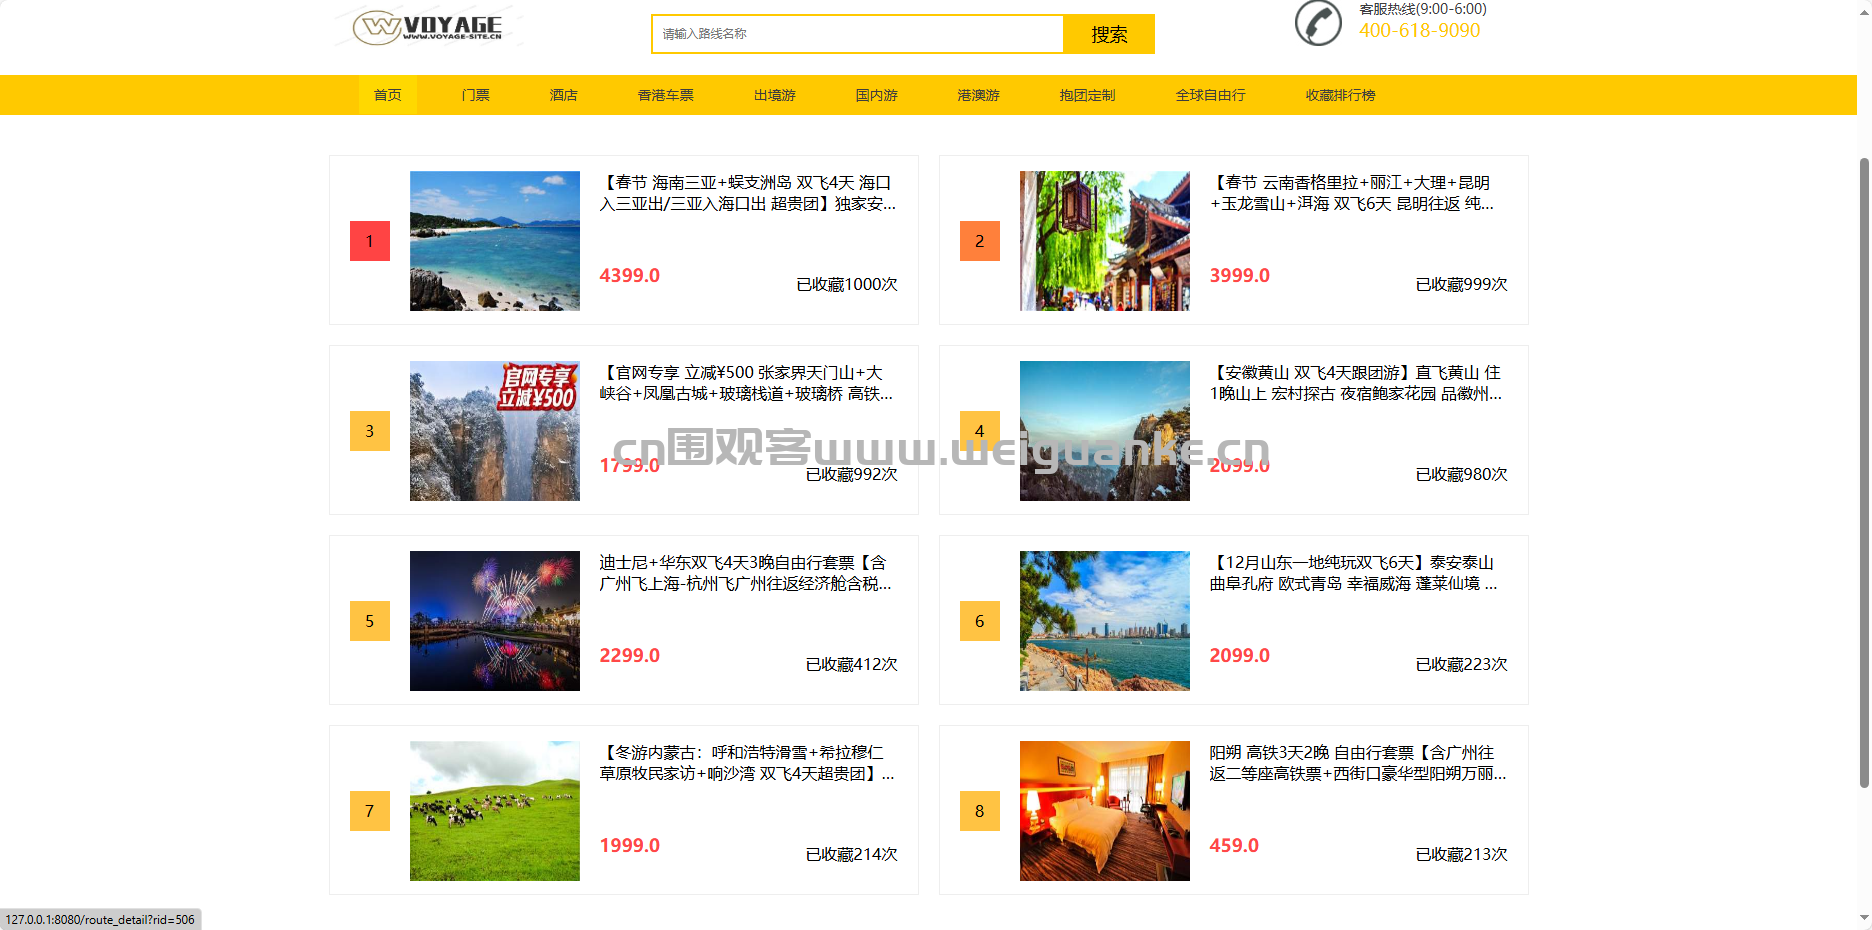Screen dimensions: 1872x930
Task: Click the orange rank 2 badge
Action: pyautogui.click(x=980, y=241)
